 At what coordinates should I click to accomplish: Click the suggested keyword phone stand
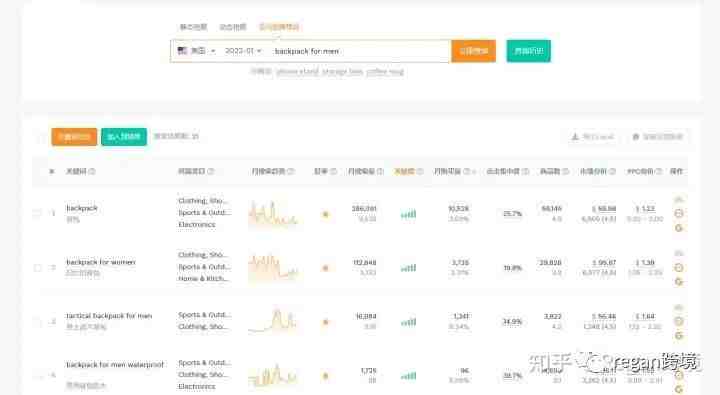297,72
